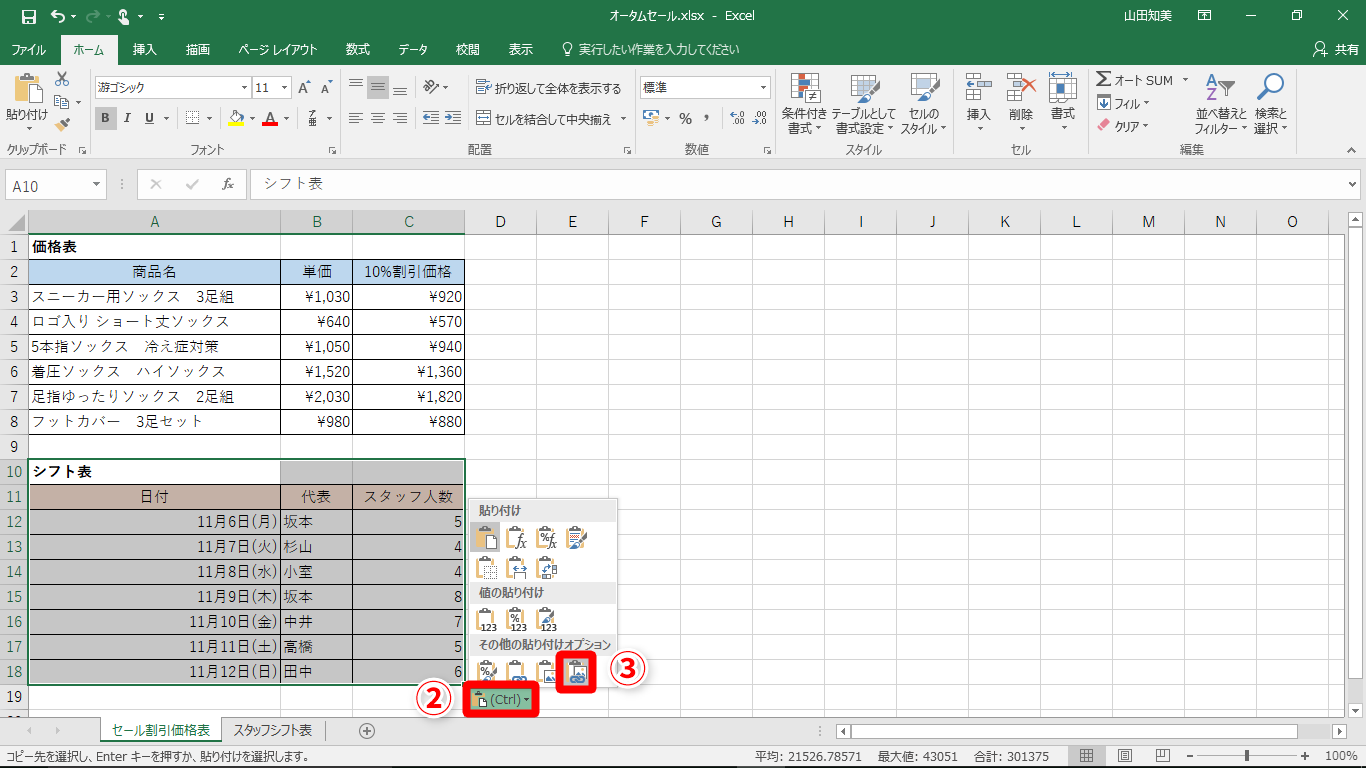Click the Cut scissors icon
1366x768 pixels.
point(62,79)
